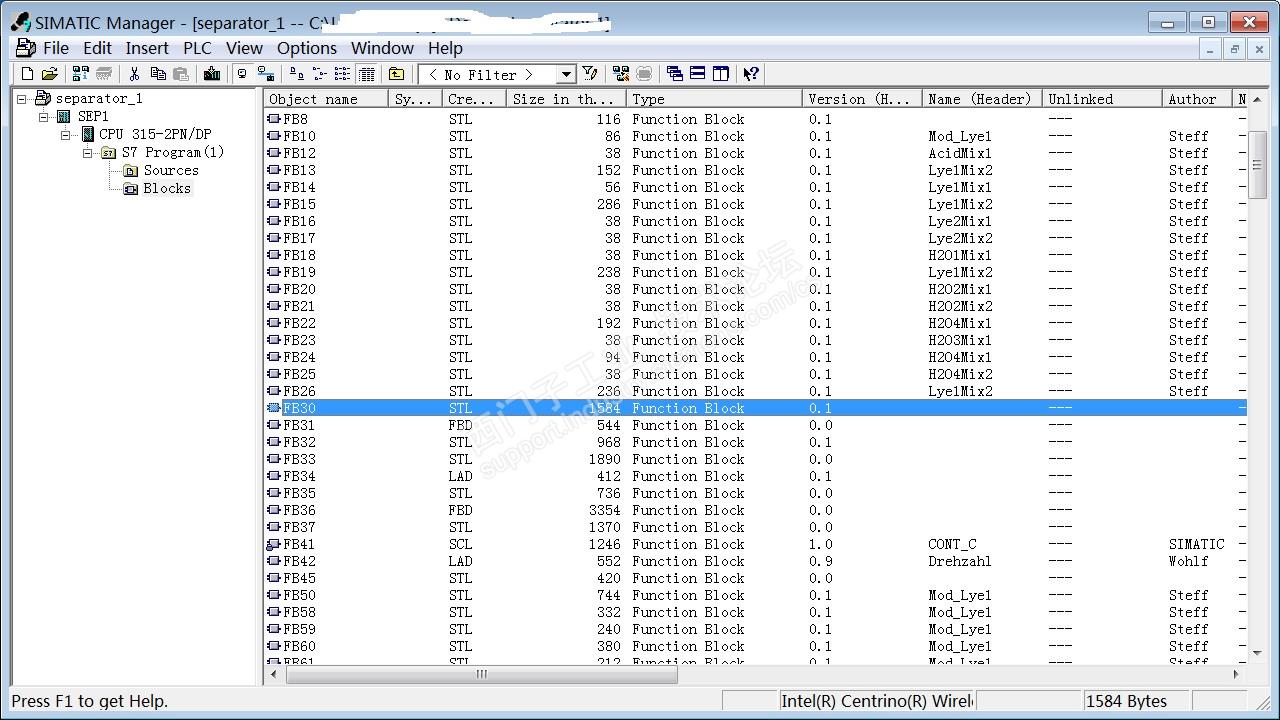Sort by the Unlinked column header

tap(1102, 99)
